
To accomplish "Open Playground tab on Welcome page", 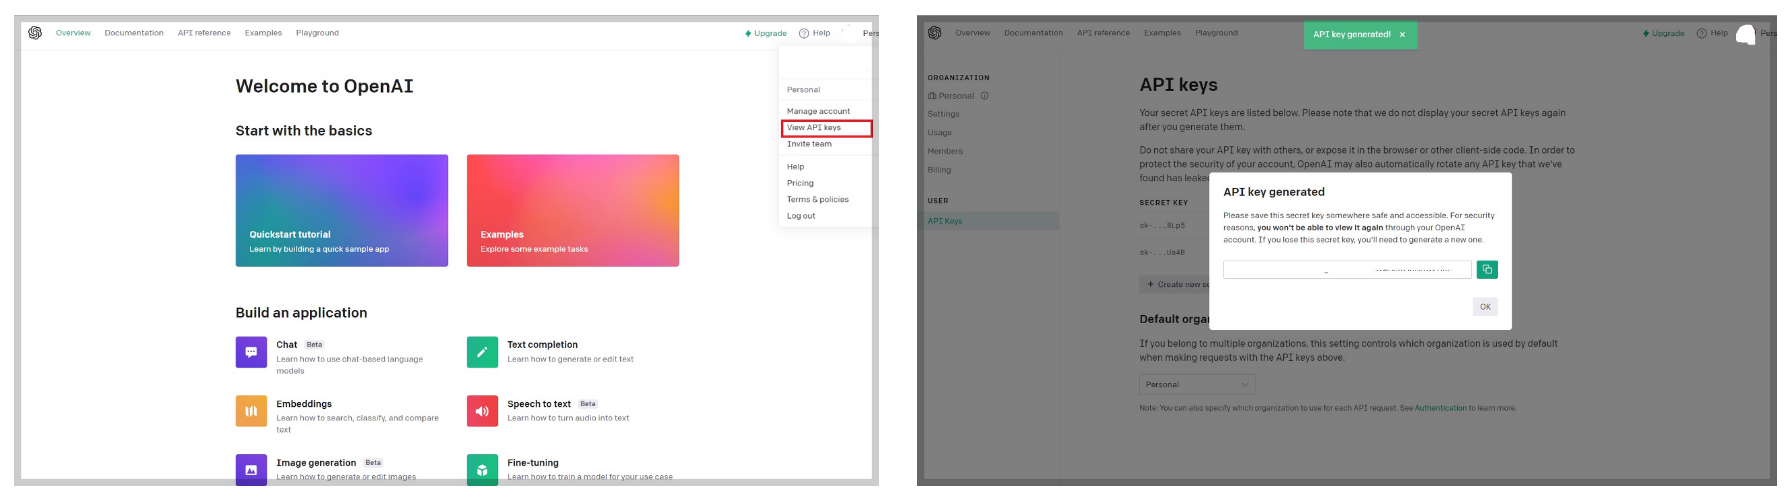I will pyautogui.click(x=317, y=33).
